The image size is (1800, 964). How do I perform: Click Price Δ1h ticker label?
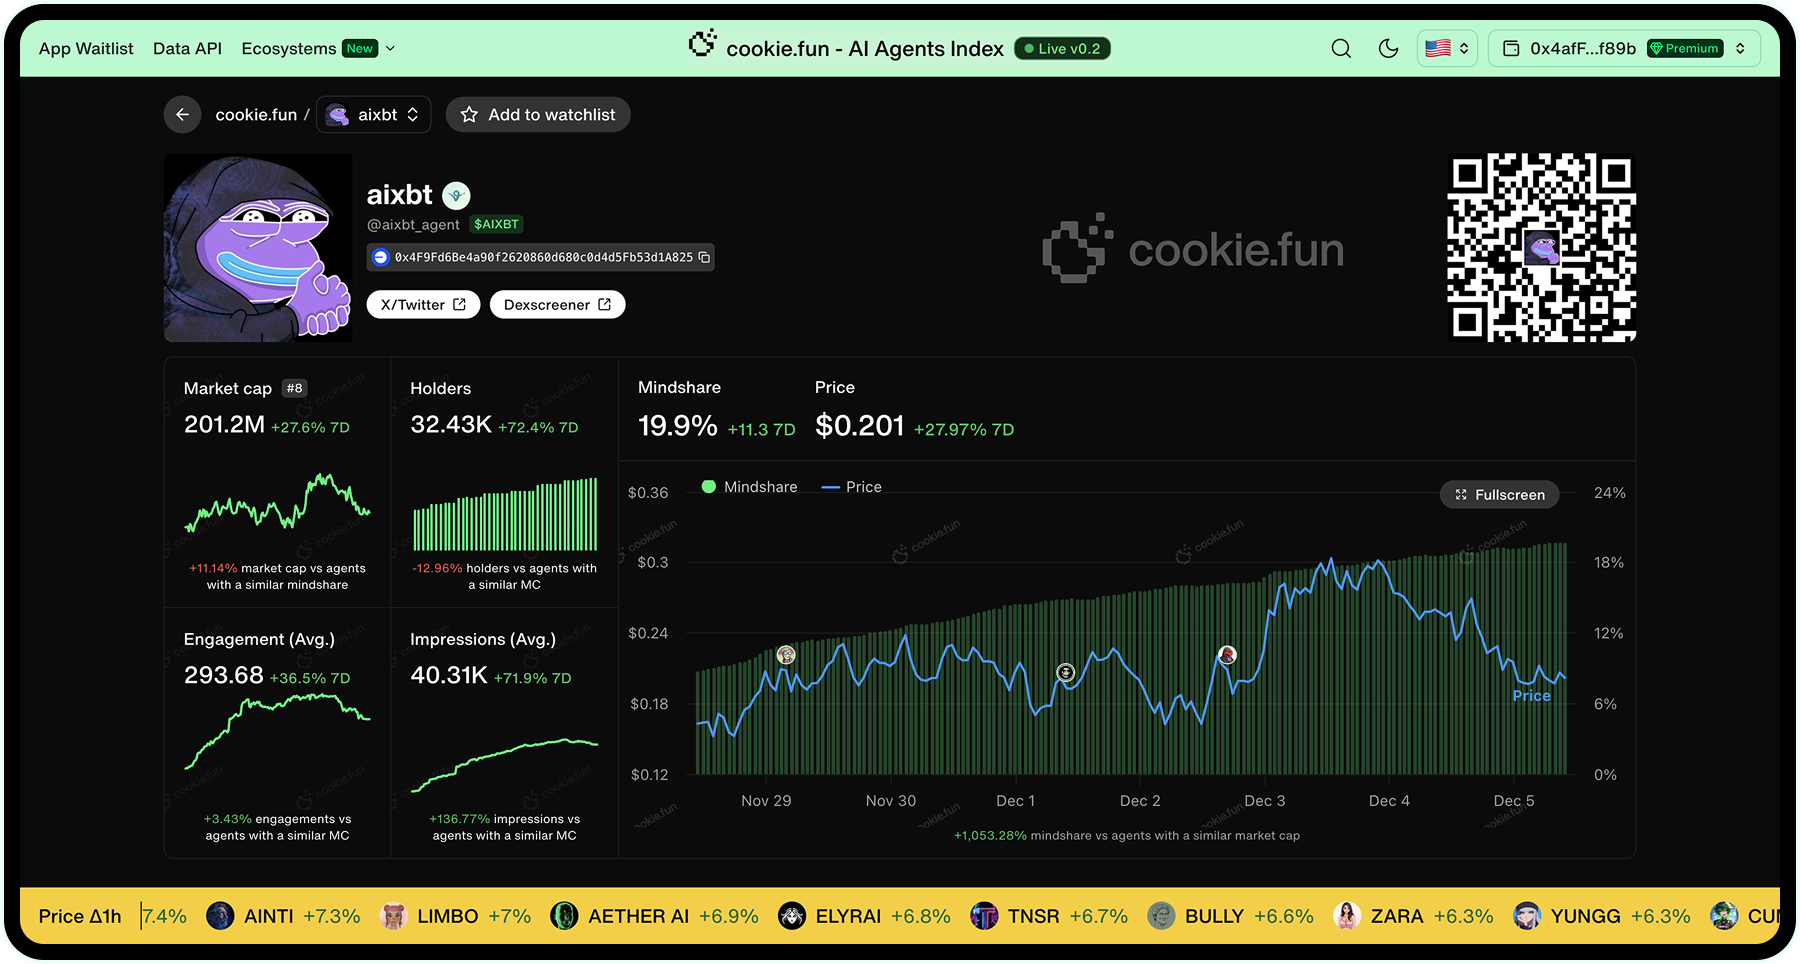[80, 916]
